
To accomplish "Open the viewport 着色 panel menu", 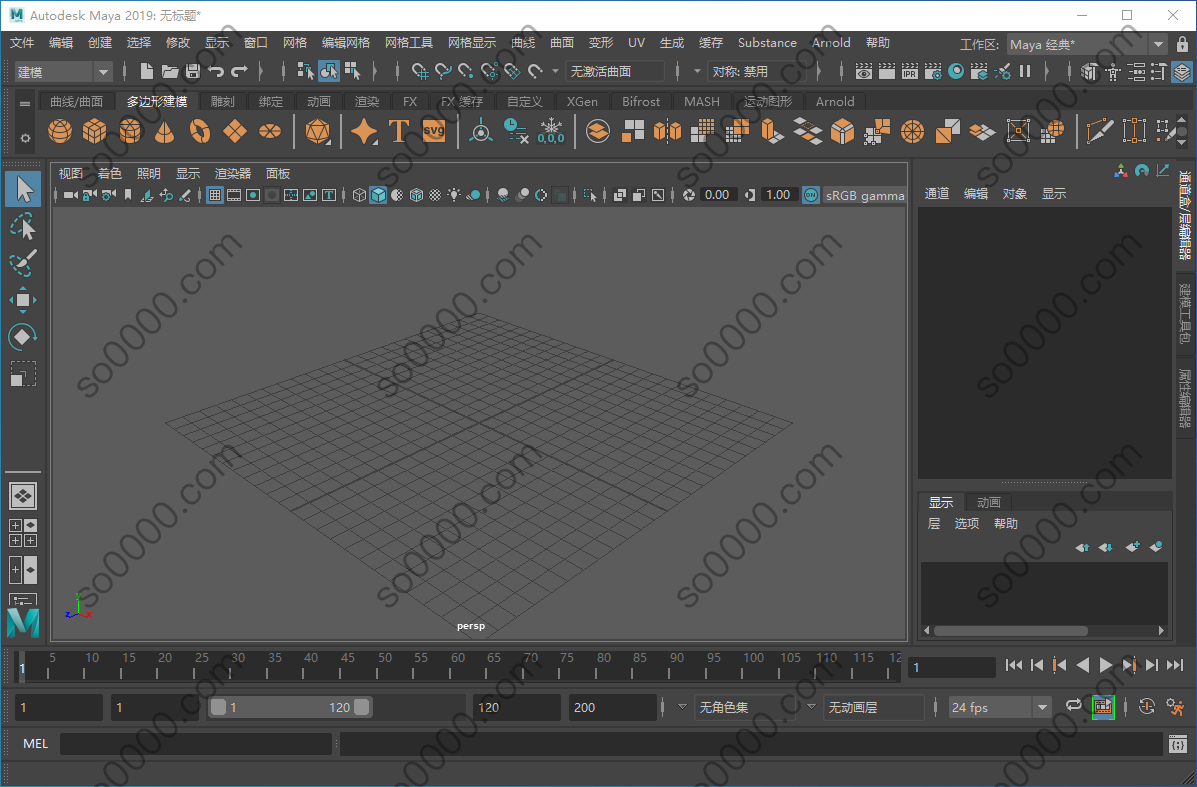I will [109, 174].
